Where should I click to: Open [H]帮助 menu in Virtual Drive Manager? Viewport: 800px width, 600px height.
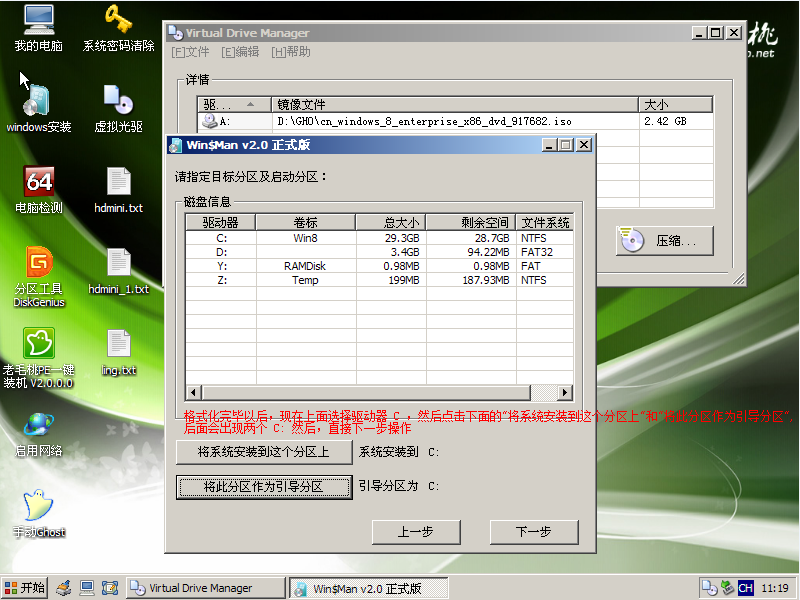pos(291,52)
